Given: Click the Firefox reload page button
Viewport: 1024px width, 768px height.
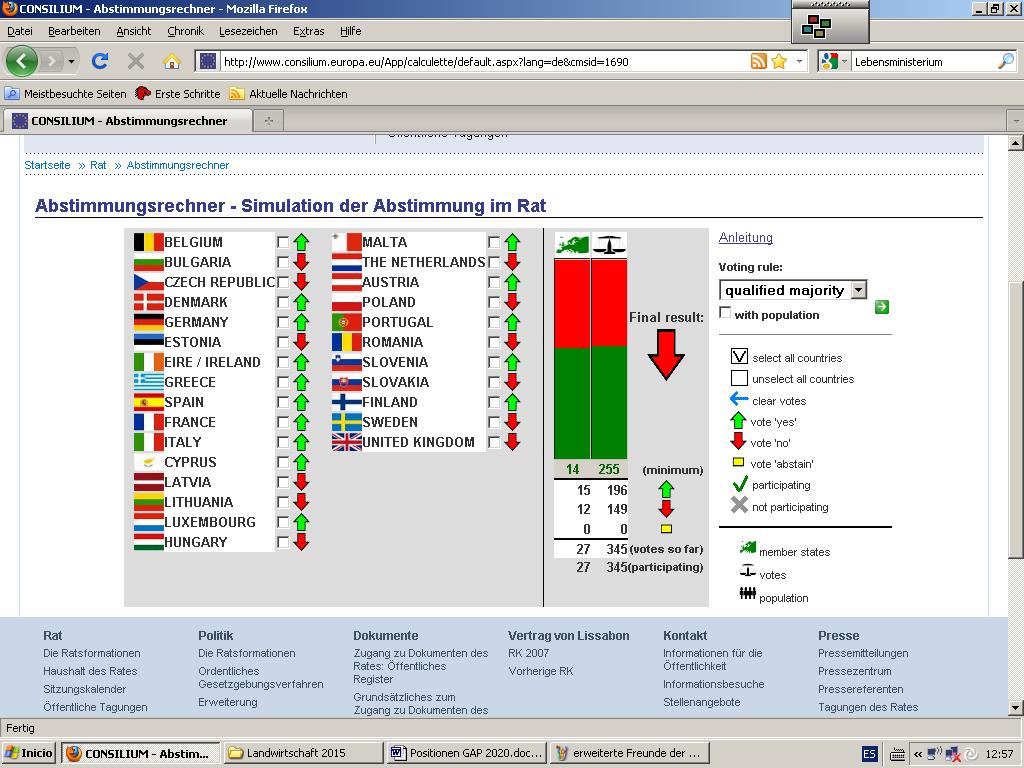Looking at the screenshot, I should click(x=100, y=61).
